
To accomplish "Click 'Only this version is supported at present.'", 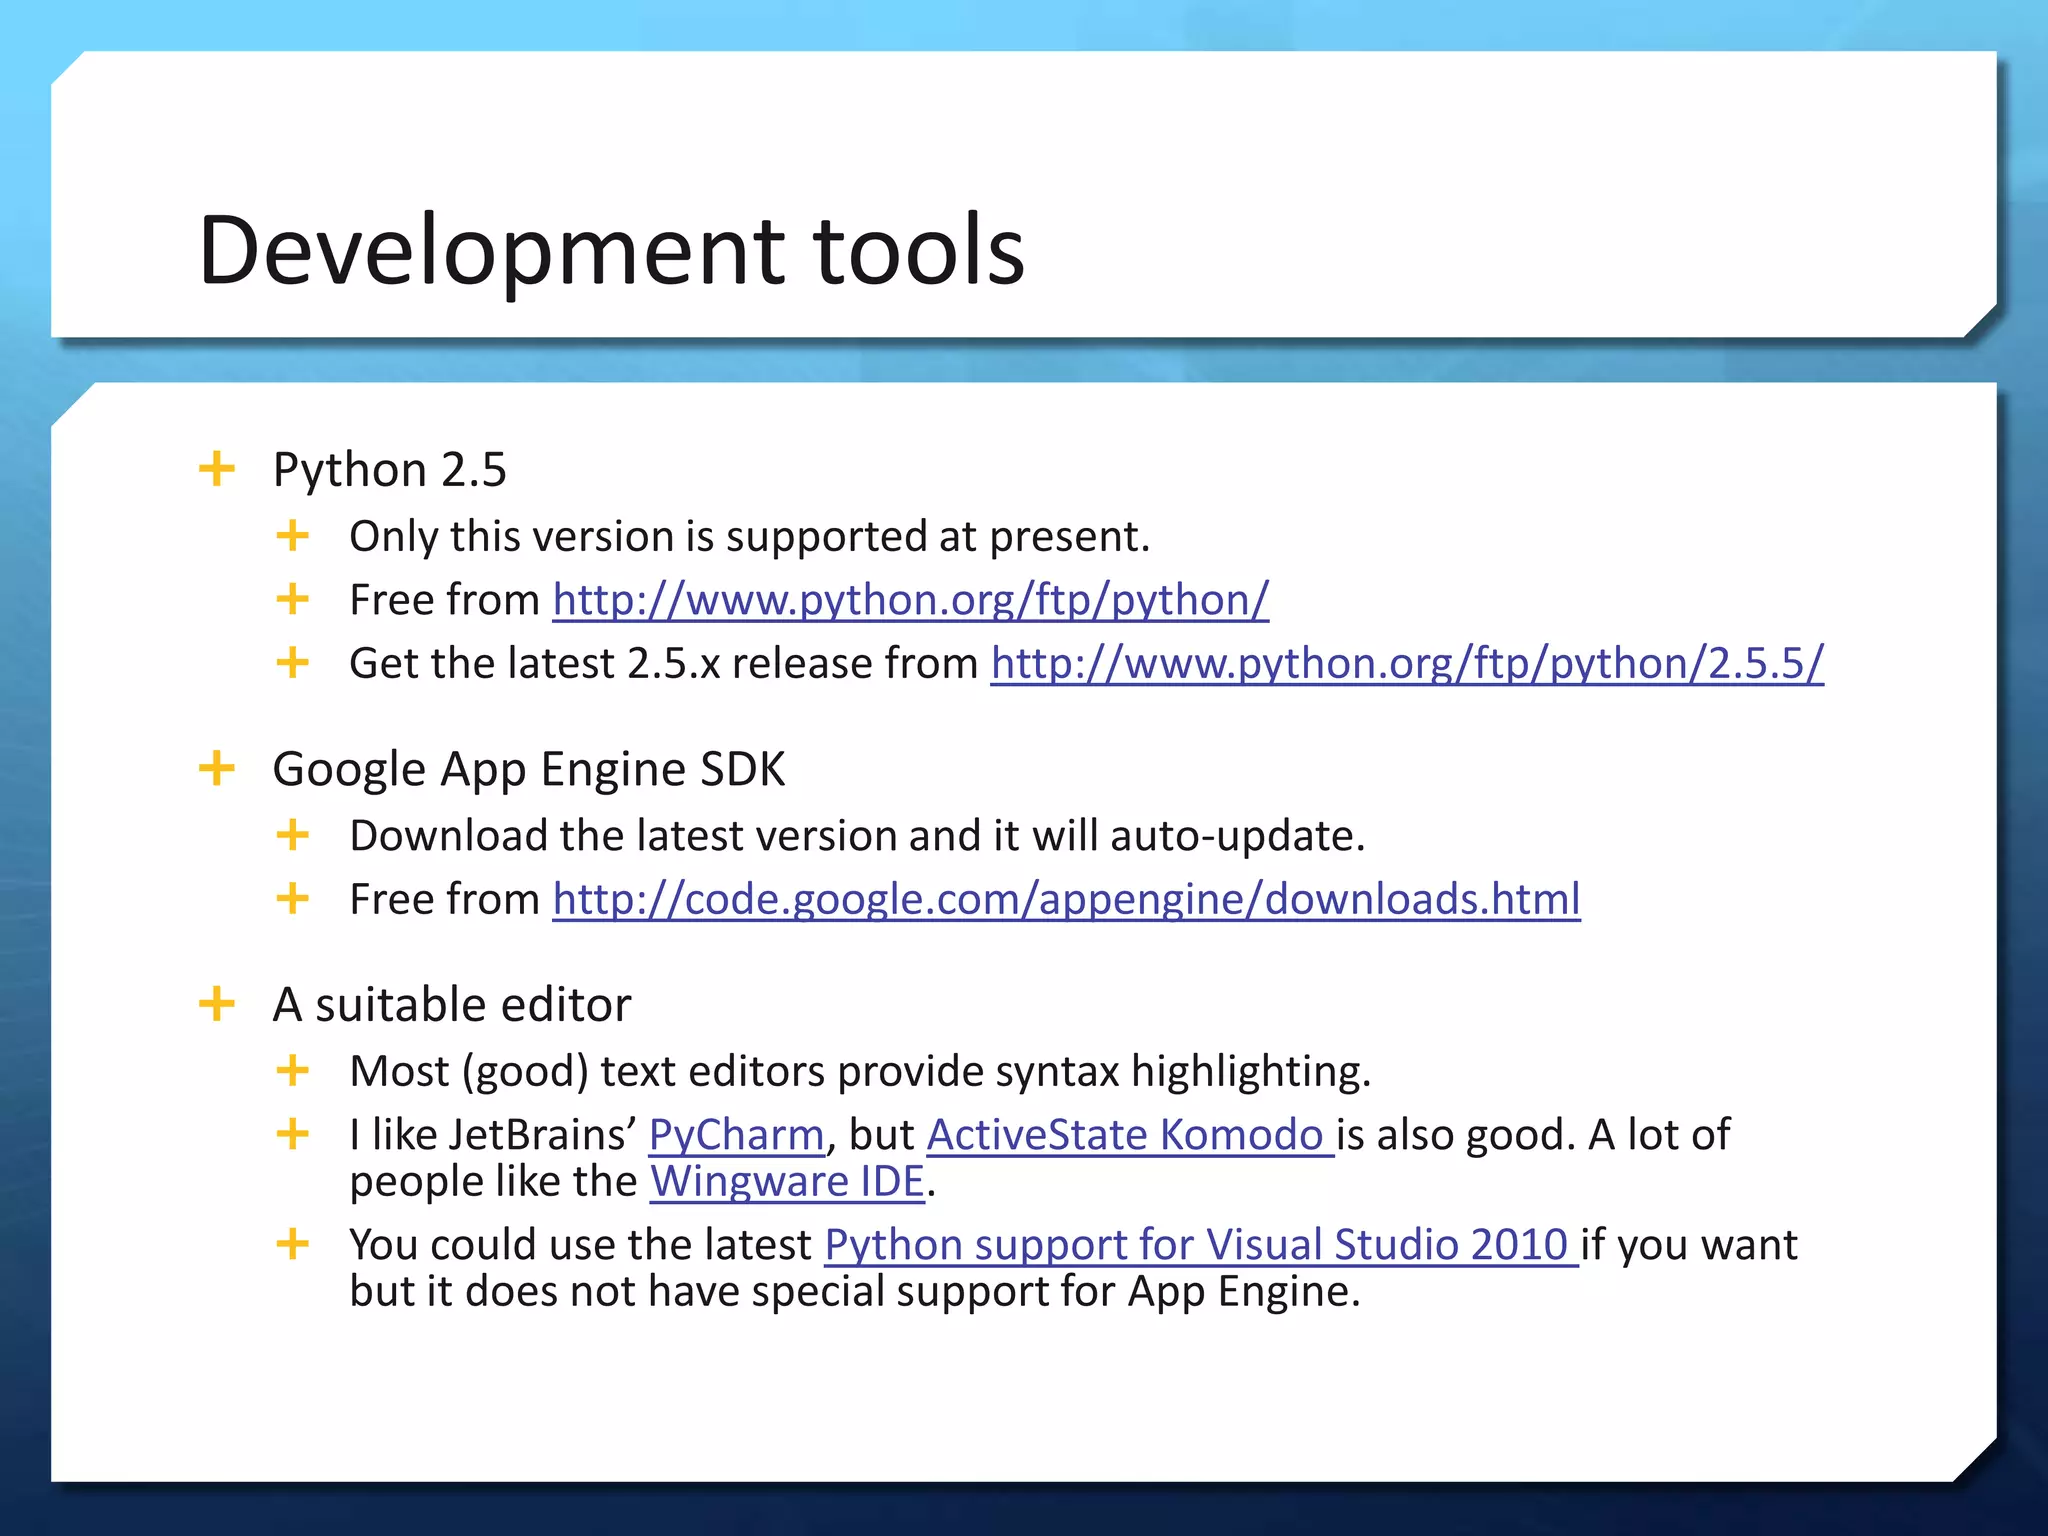I will [750, 537].
